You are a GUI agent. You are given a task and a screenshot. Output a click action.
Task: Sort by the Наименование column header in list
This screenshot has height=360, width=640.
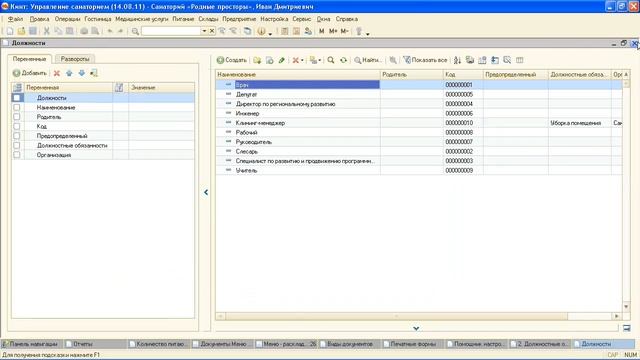point(298,74)
